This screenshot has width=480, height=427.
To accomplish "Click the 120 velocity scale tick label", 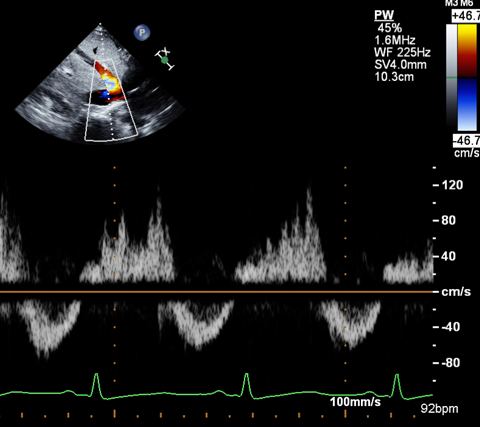I will coord(452,185).
